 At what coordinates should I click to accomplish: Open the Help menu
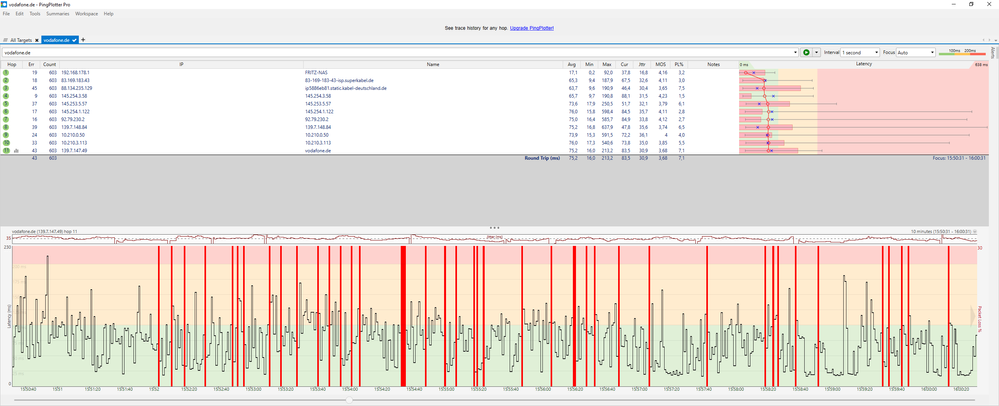point(108,13)
